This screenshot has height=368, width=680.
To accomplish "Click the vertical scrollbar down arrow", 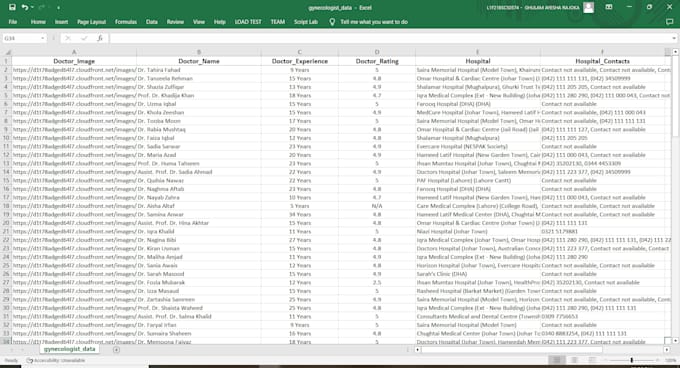I will coord(675,341).
